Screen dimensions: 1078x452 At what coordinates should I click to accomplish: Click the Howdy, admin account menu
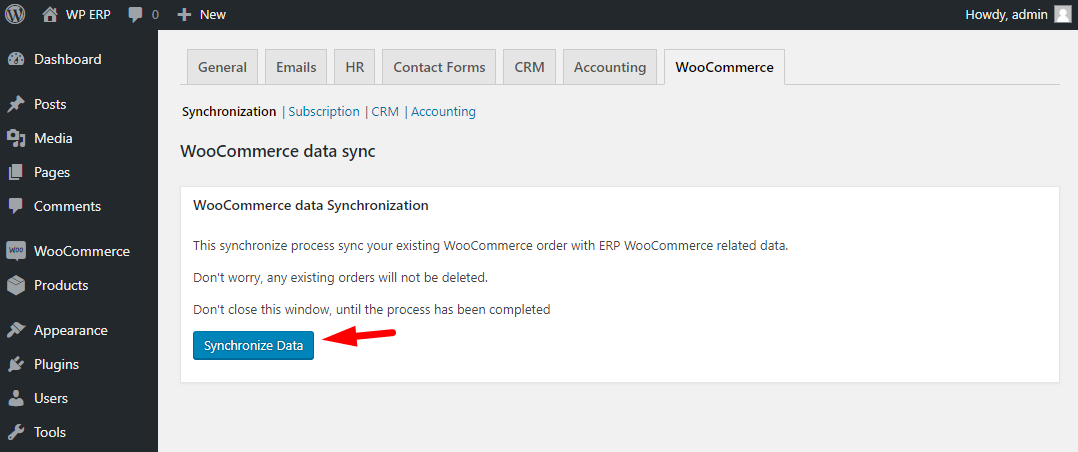1018,14
